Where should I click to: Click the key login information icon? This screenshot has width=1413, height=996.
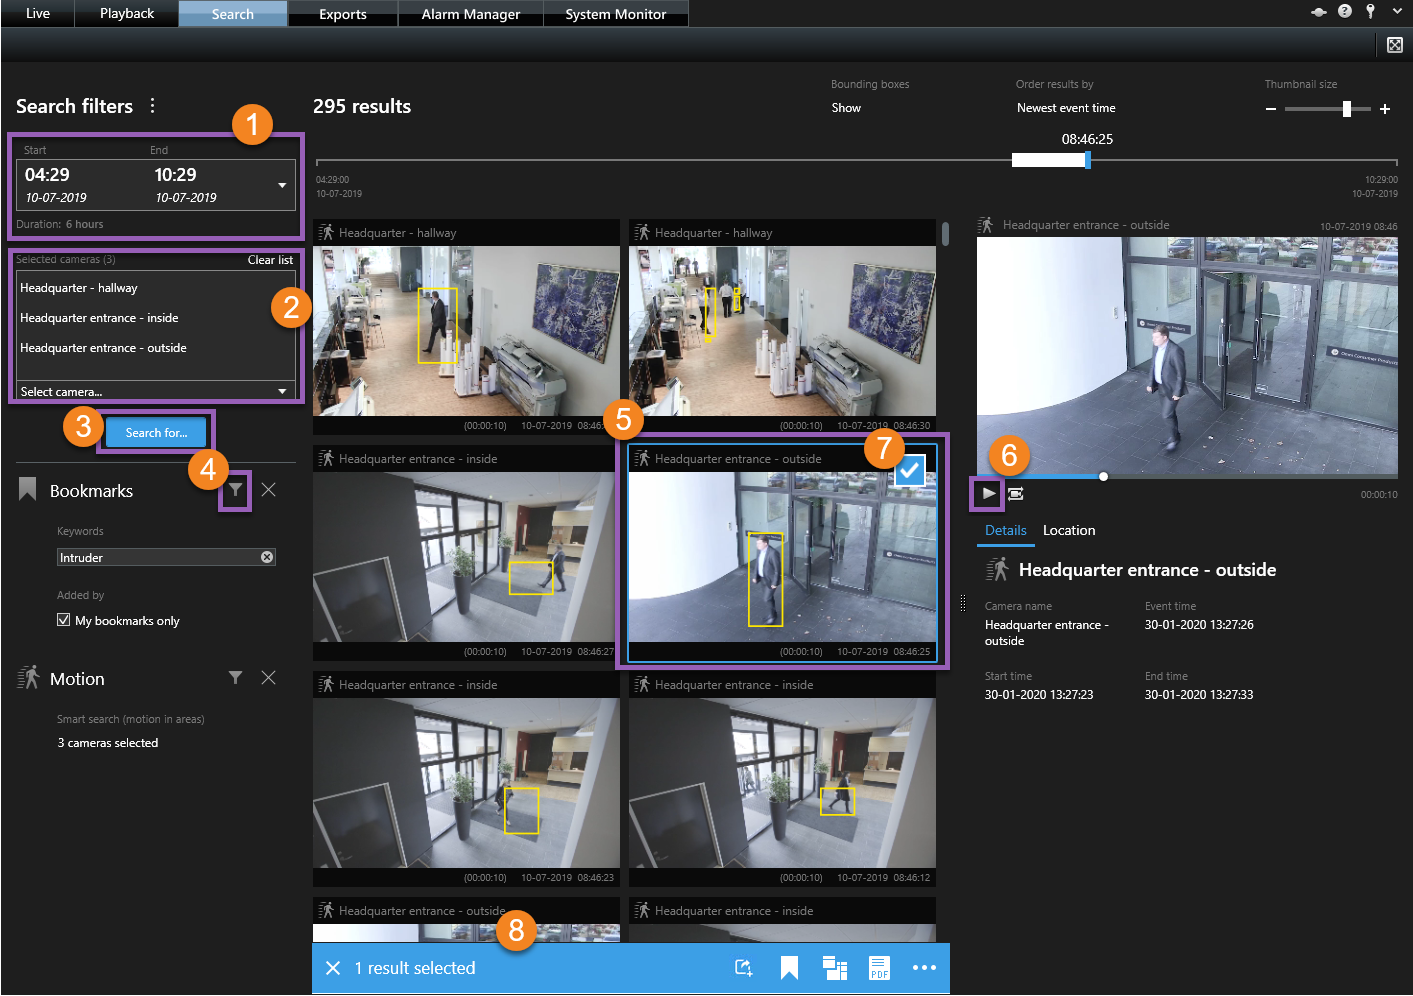pos(1371,11)
